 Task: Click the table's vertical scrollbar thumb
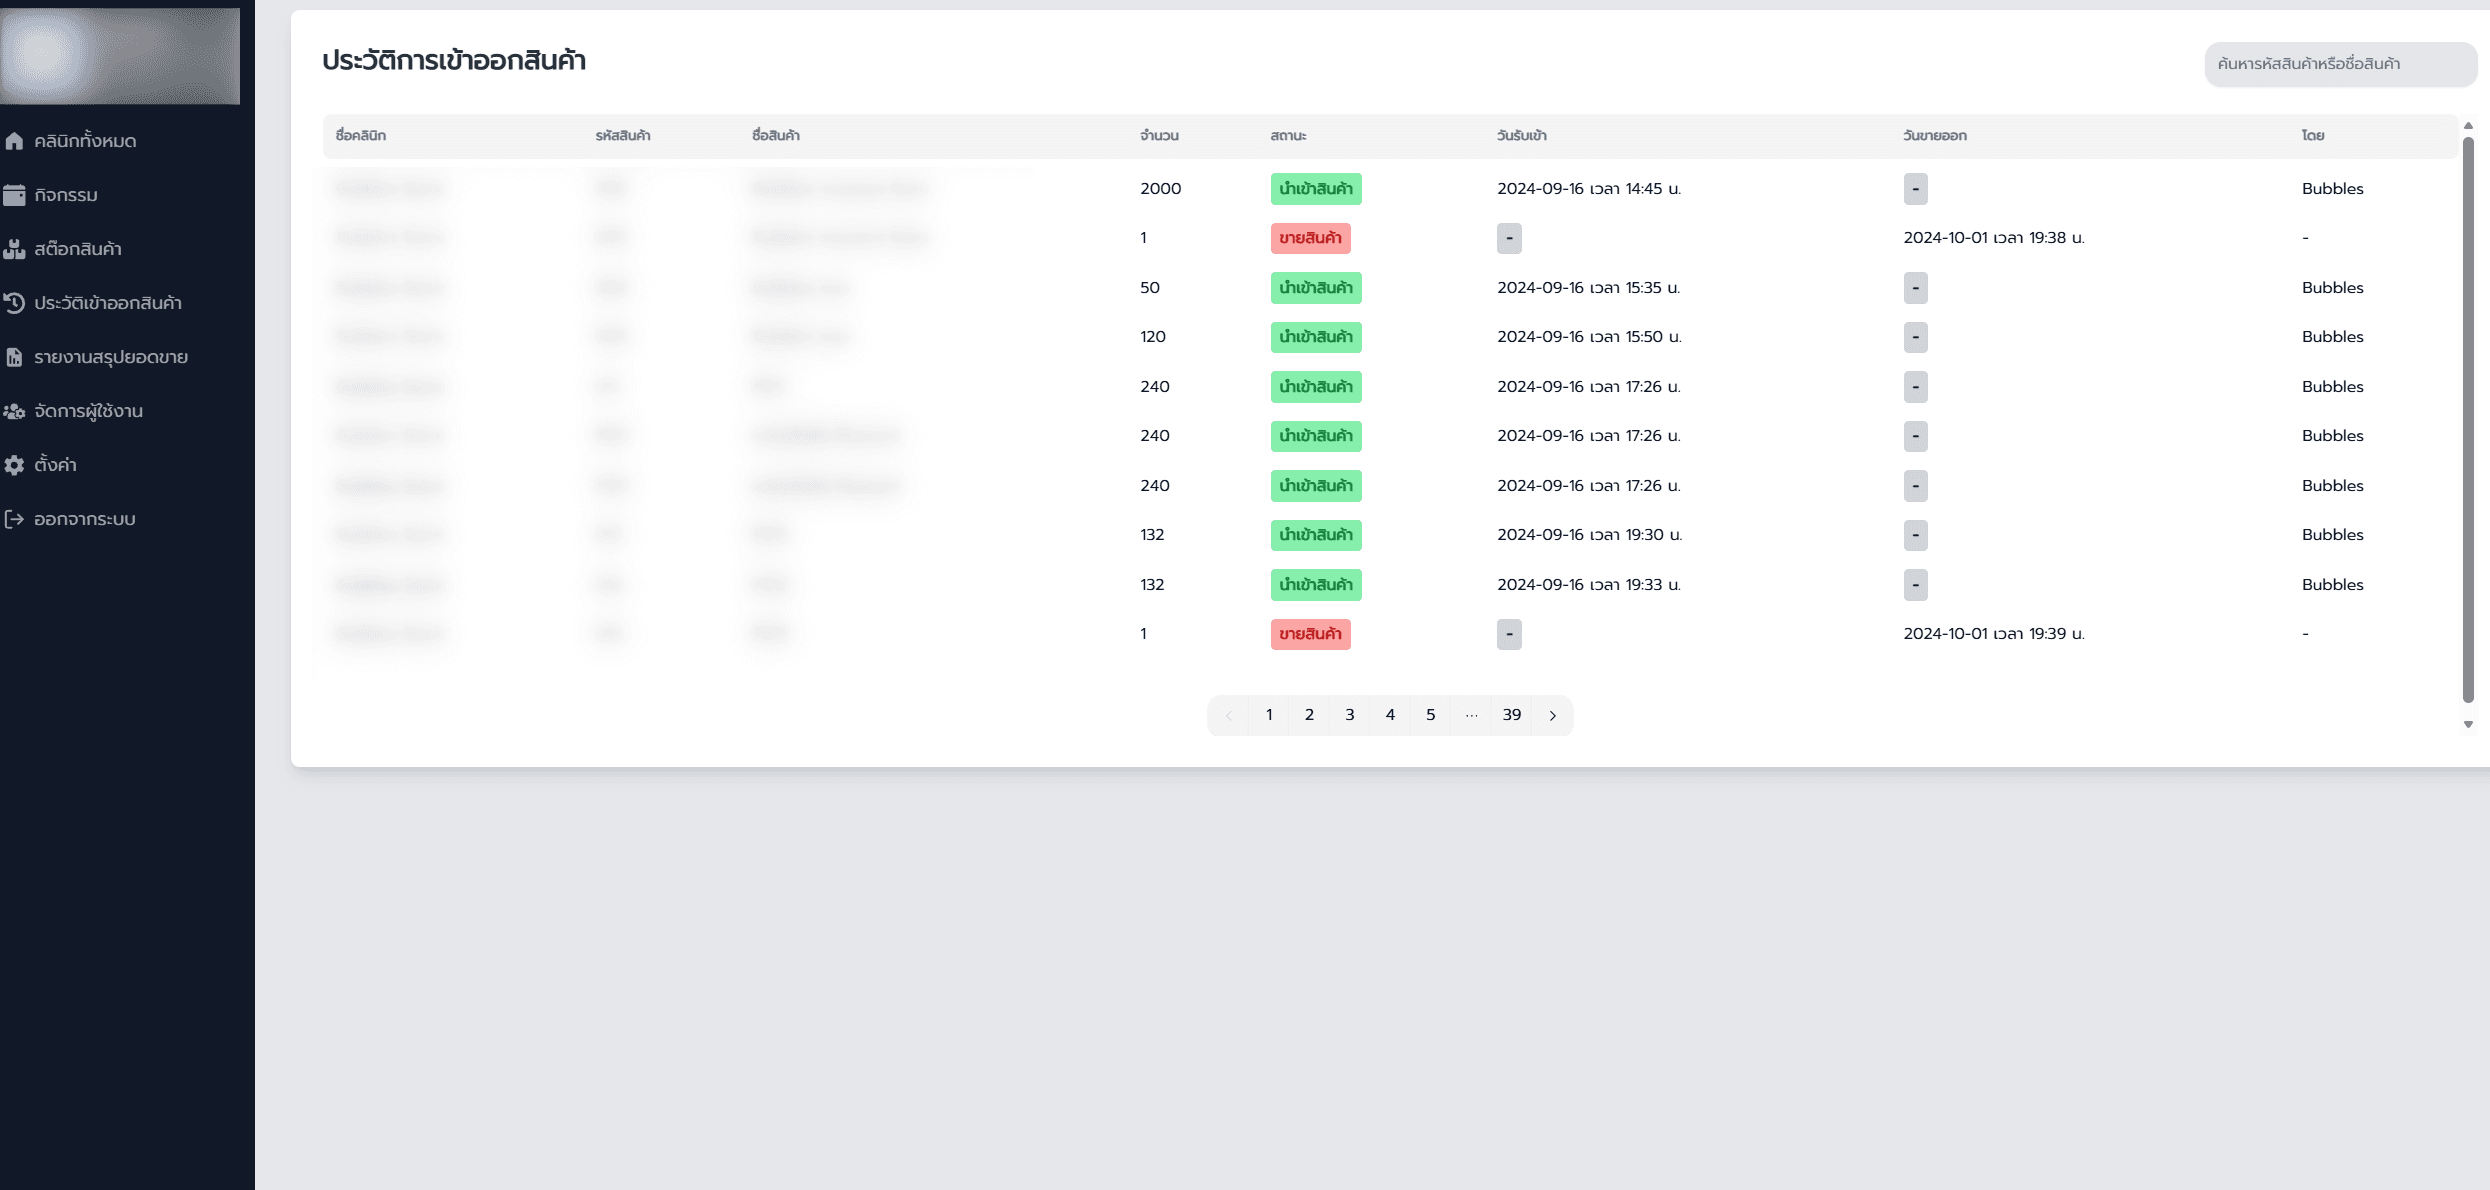point(2467,420)
